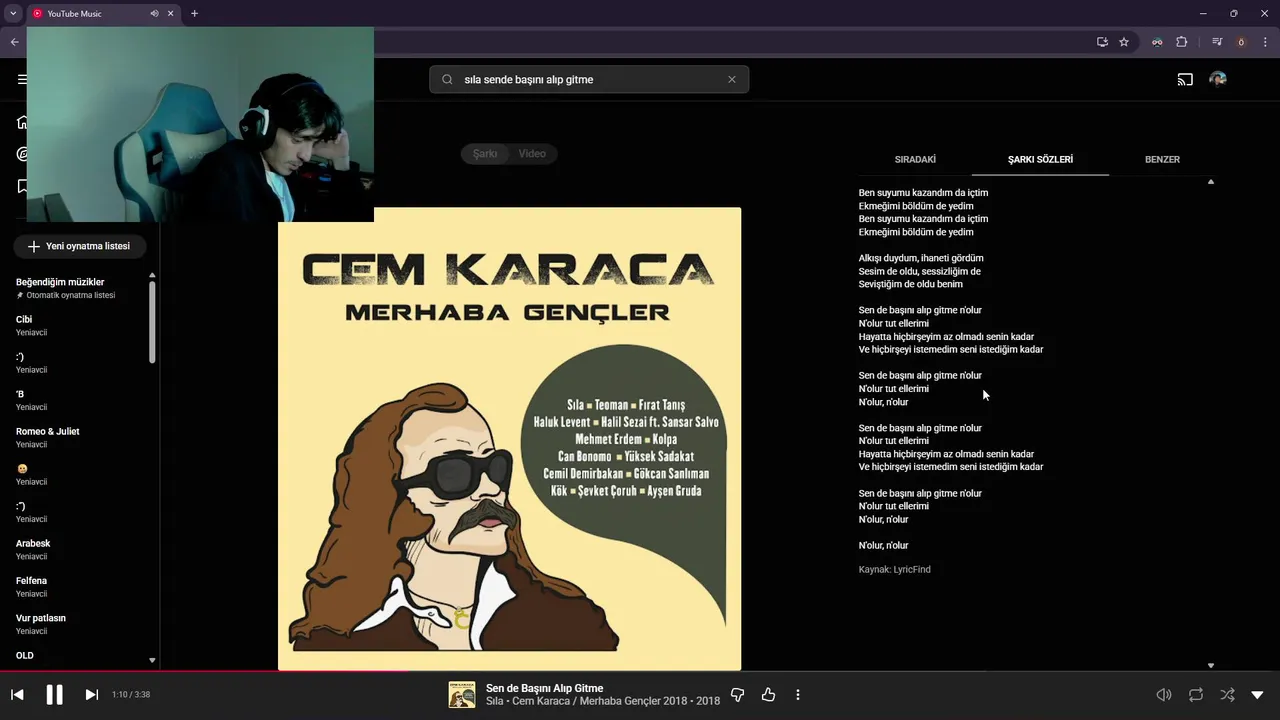Click the Kaynak: LyricFind source text
This screenshot has width=1280, height=720.
coord(894,569)
